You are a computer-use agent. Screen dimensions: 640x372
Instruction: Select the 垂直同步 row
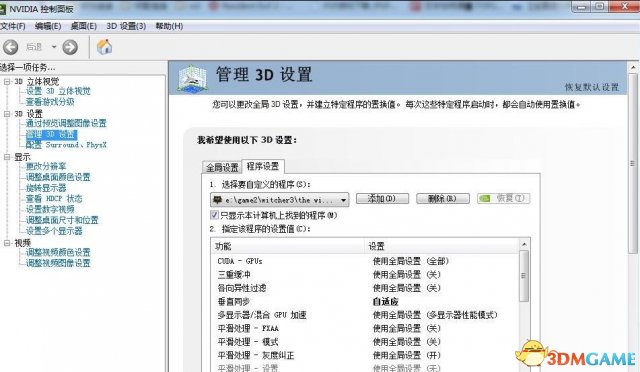[x=365, y=301]
